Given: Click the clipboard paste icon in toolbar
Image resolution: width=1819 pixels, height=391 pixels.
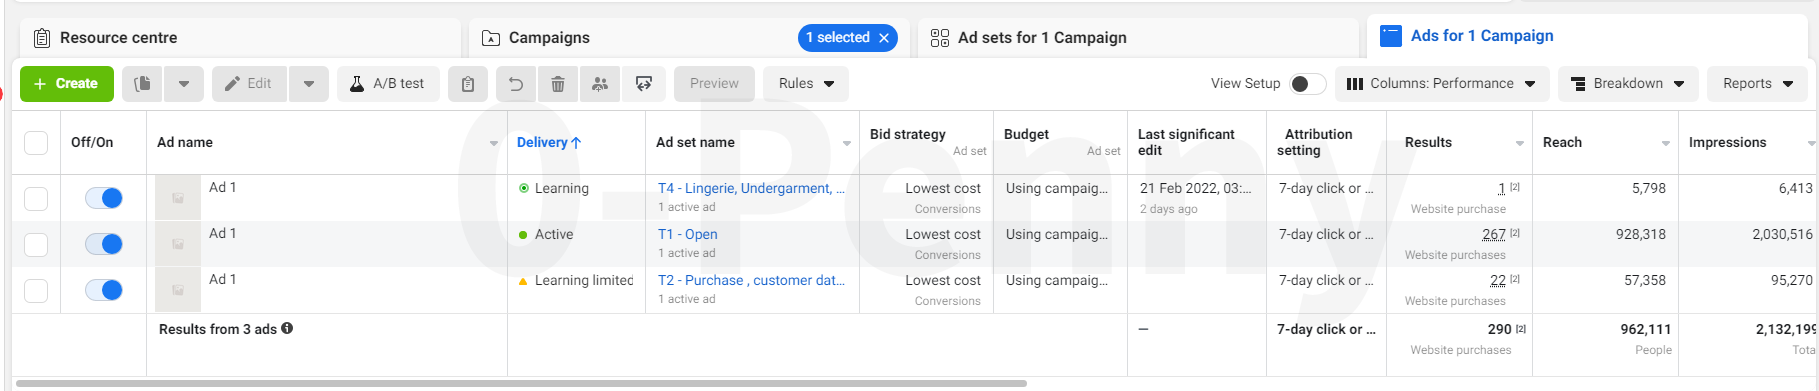Looking at the screenshot, I should pos(467,84).
